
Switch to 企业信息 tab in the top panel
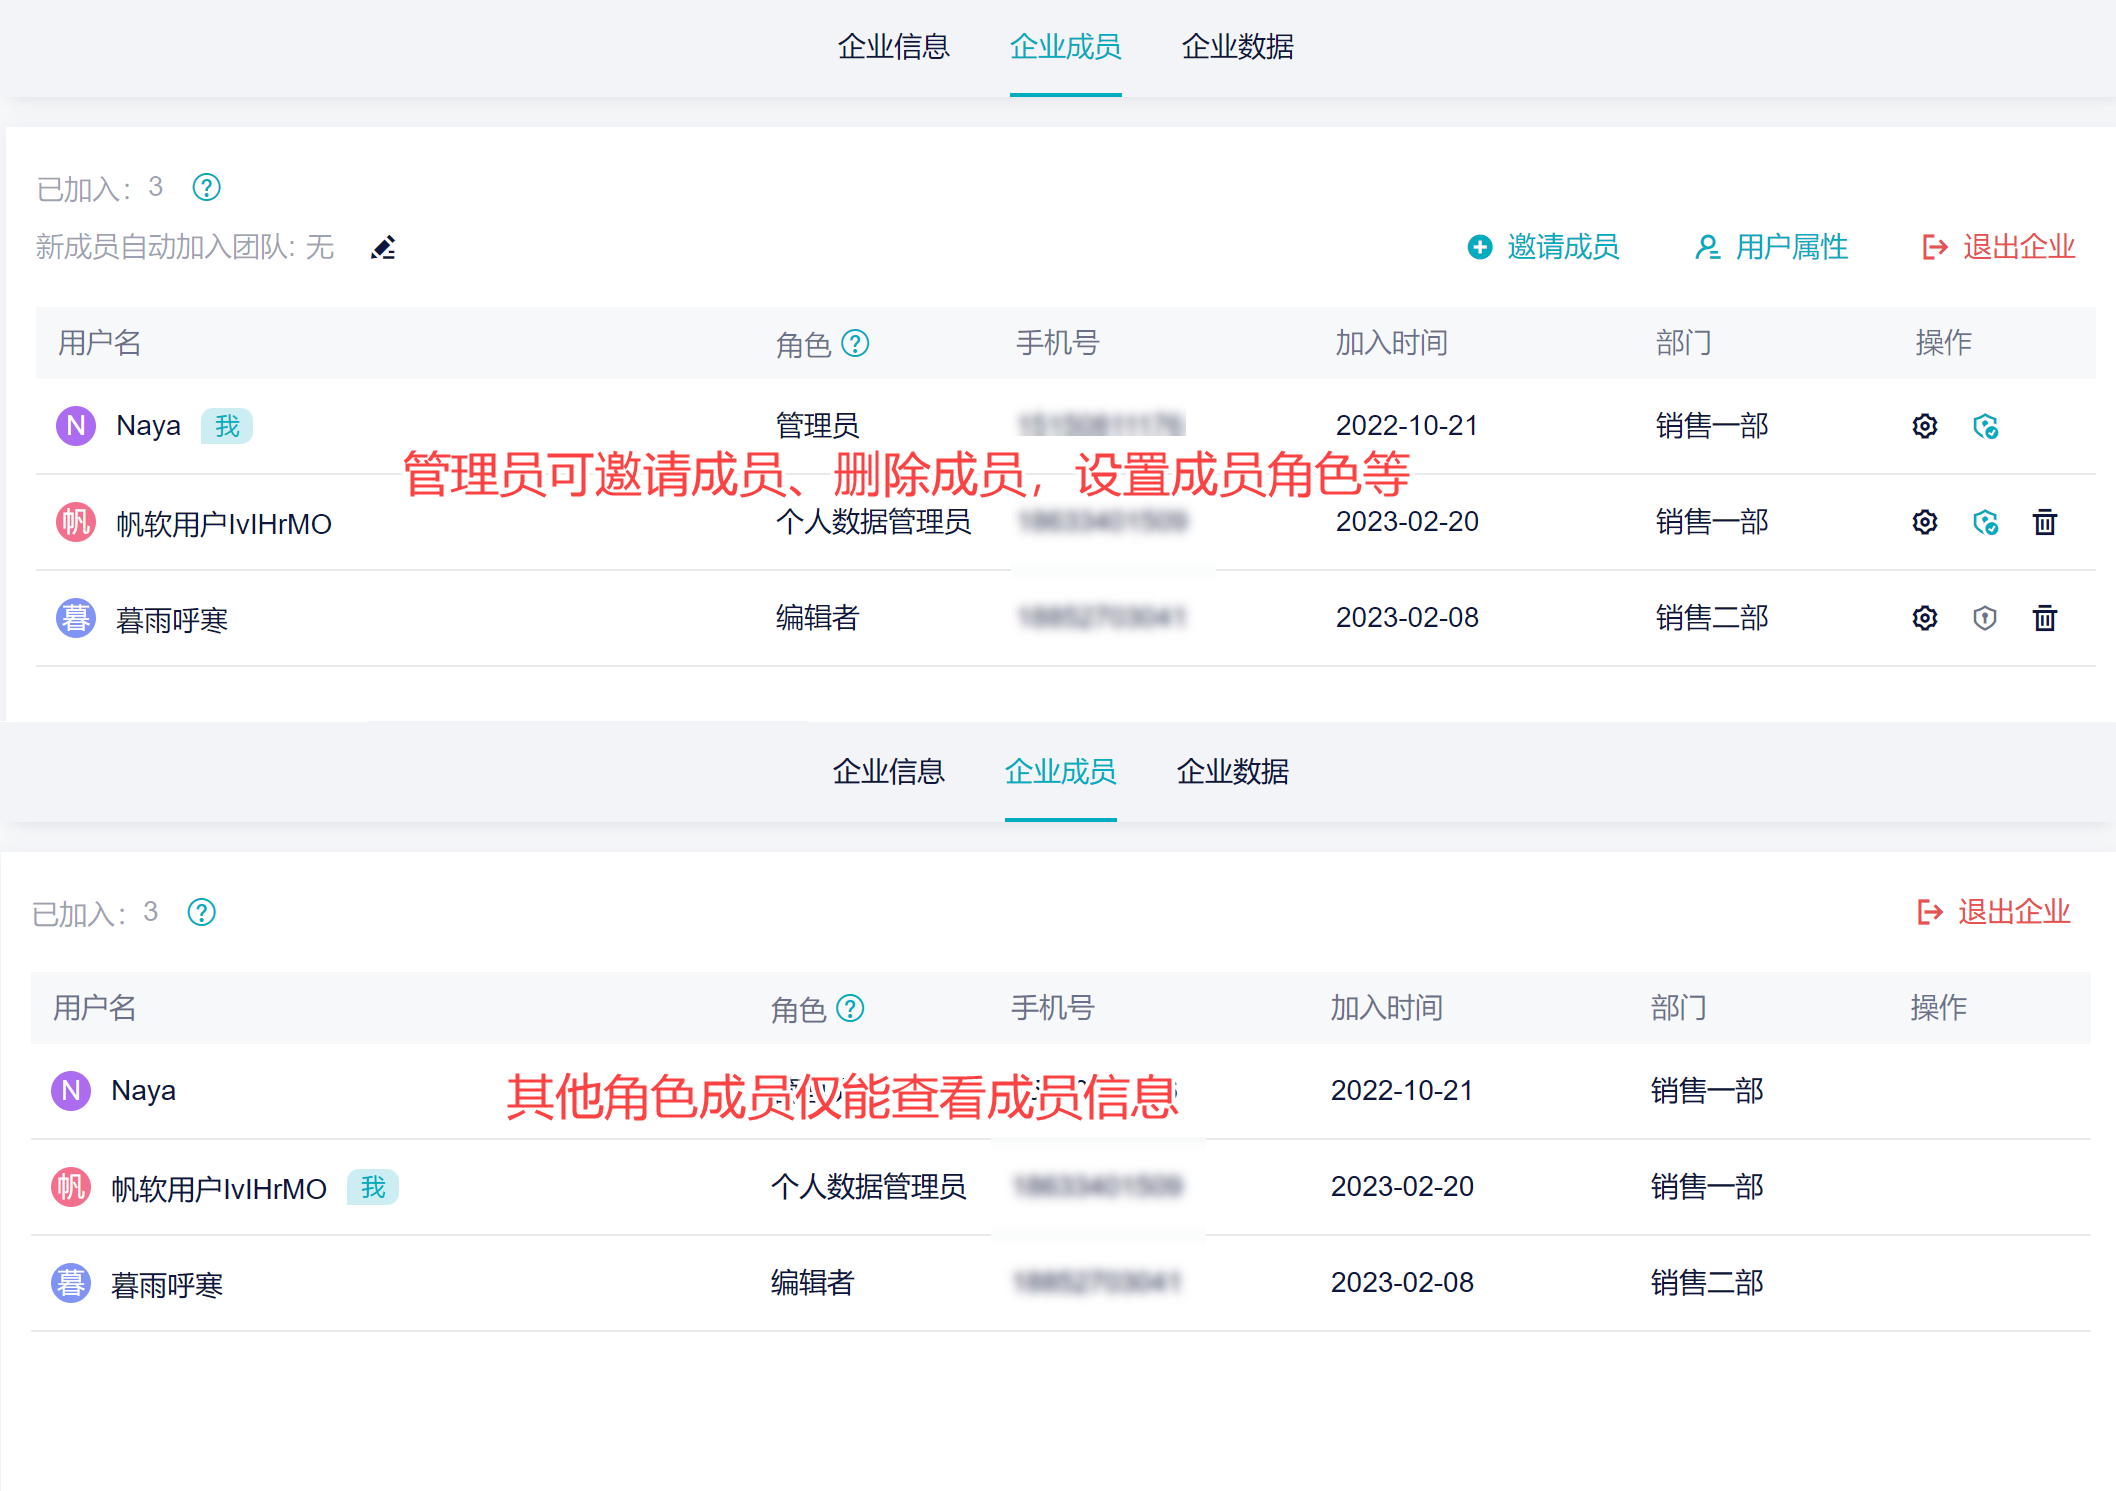tap(893, 47)
